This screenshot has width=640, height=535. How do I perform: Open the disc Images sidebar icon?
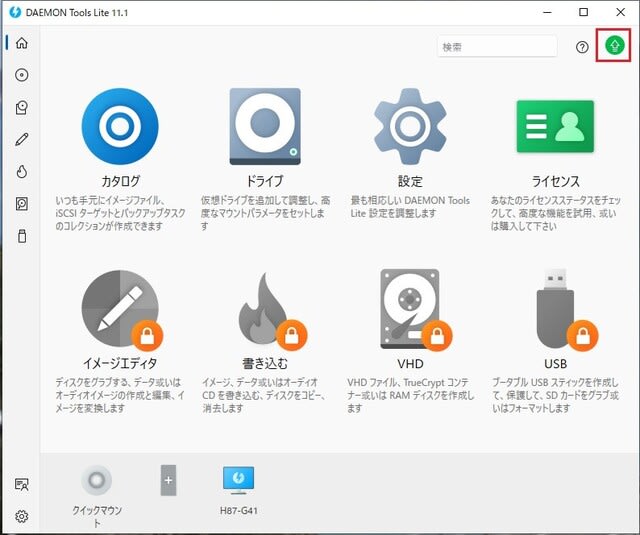(x=22, y=75)
